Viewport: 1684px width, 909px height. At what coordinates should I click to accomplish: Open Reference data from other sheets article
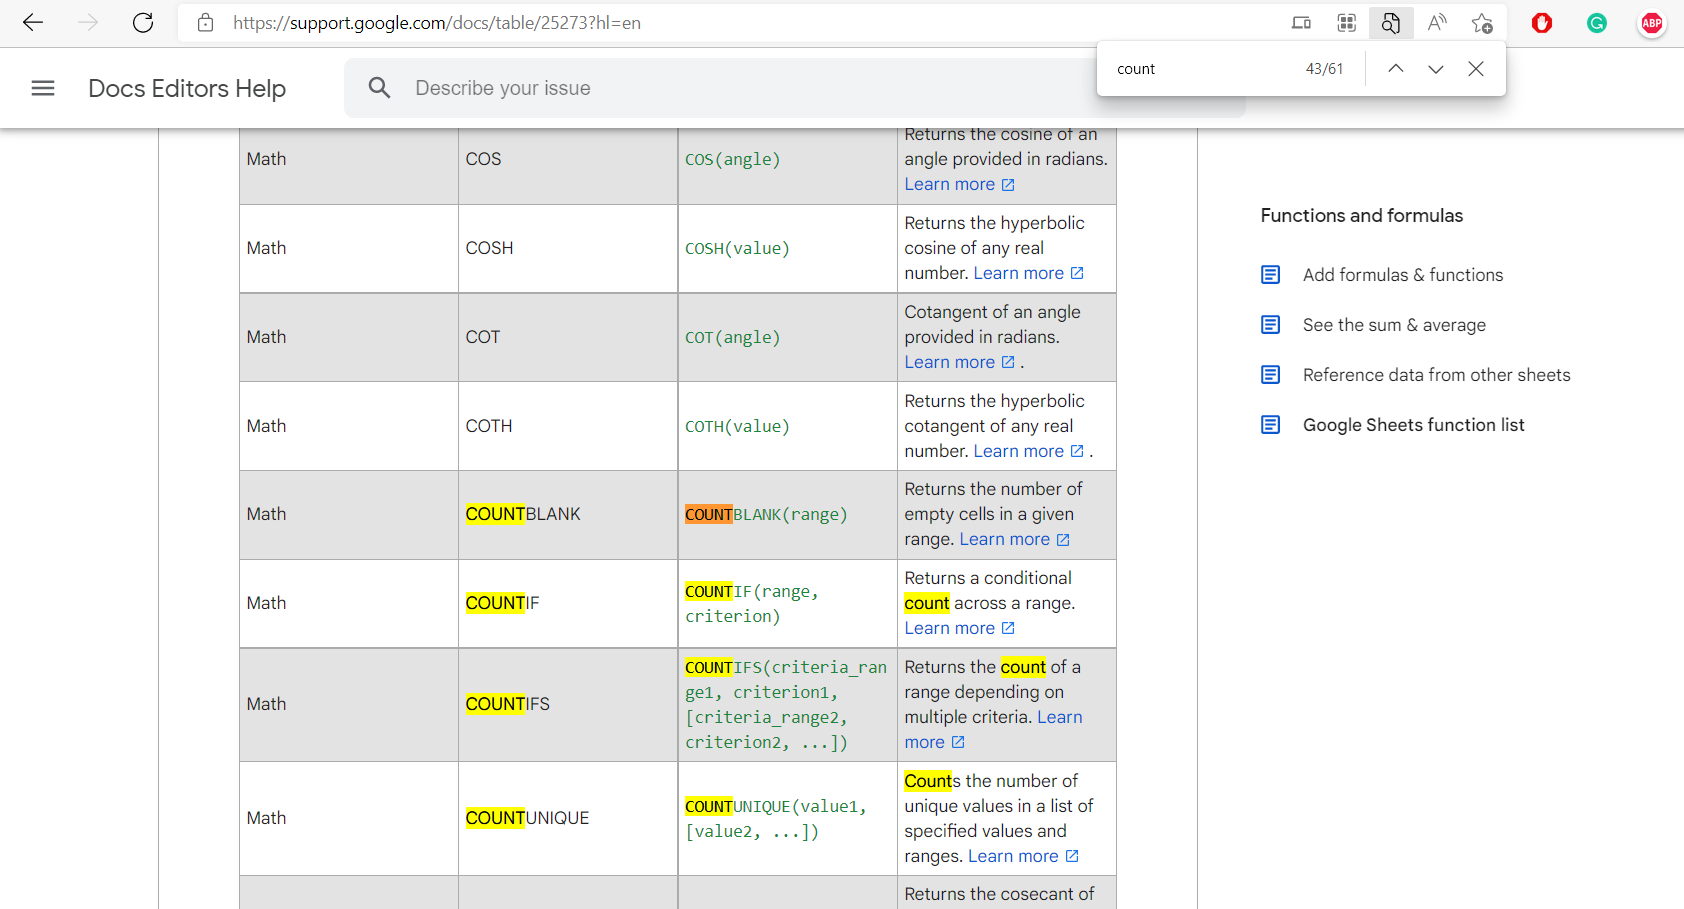pyautogui.click(x=1437, y=375)
